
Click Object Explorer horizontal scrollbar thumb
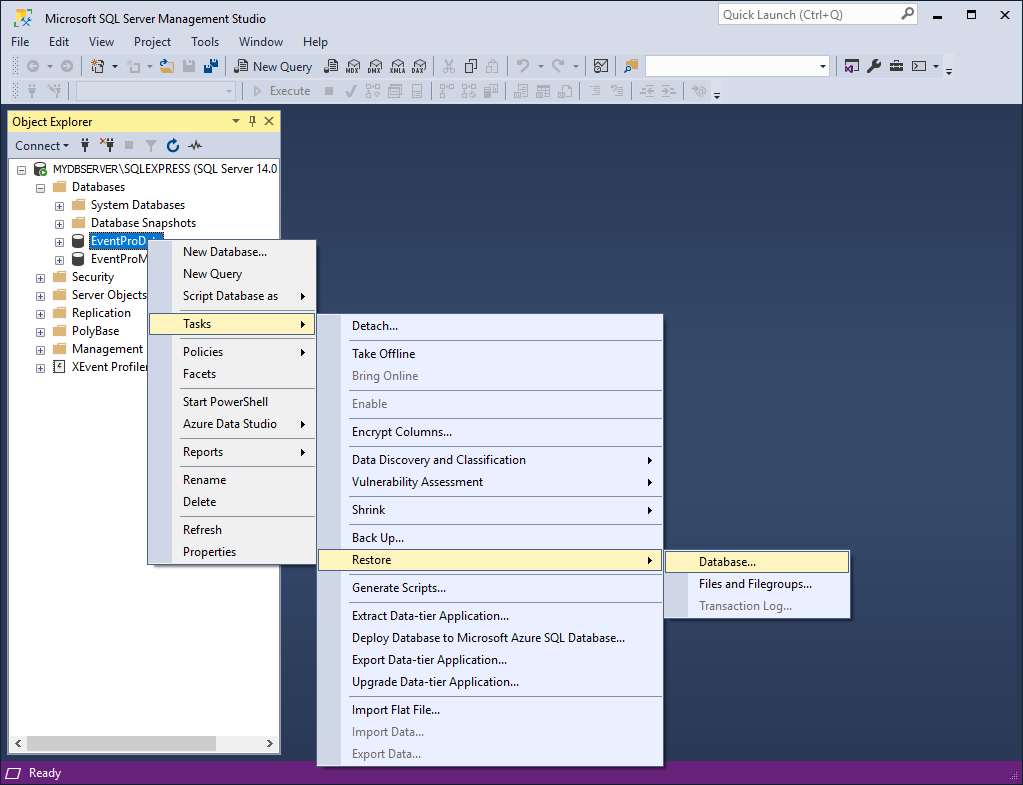[x=121, y=743]
